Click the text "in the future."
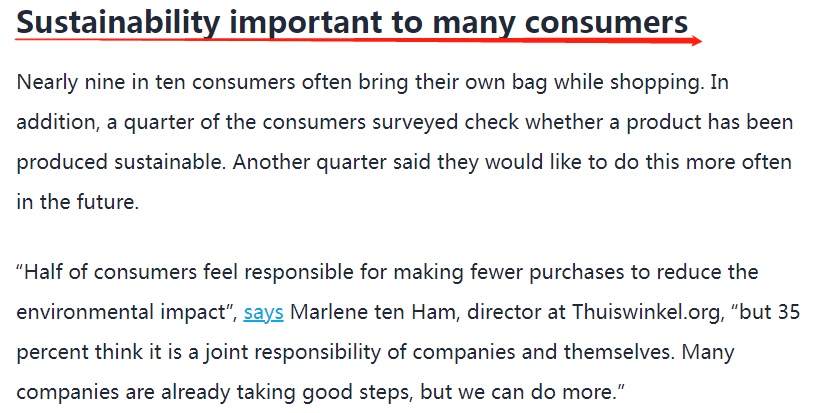 [78, 202]
